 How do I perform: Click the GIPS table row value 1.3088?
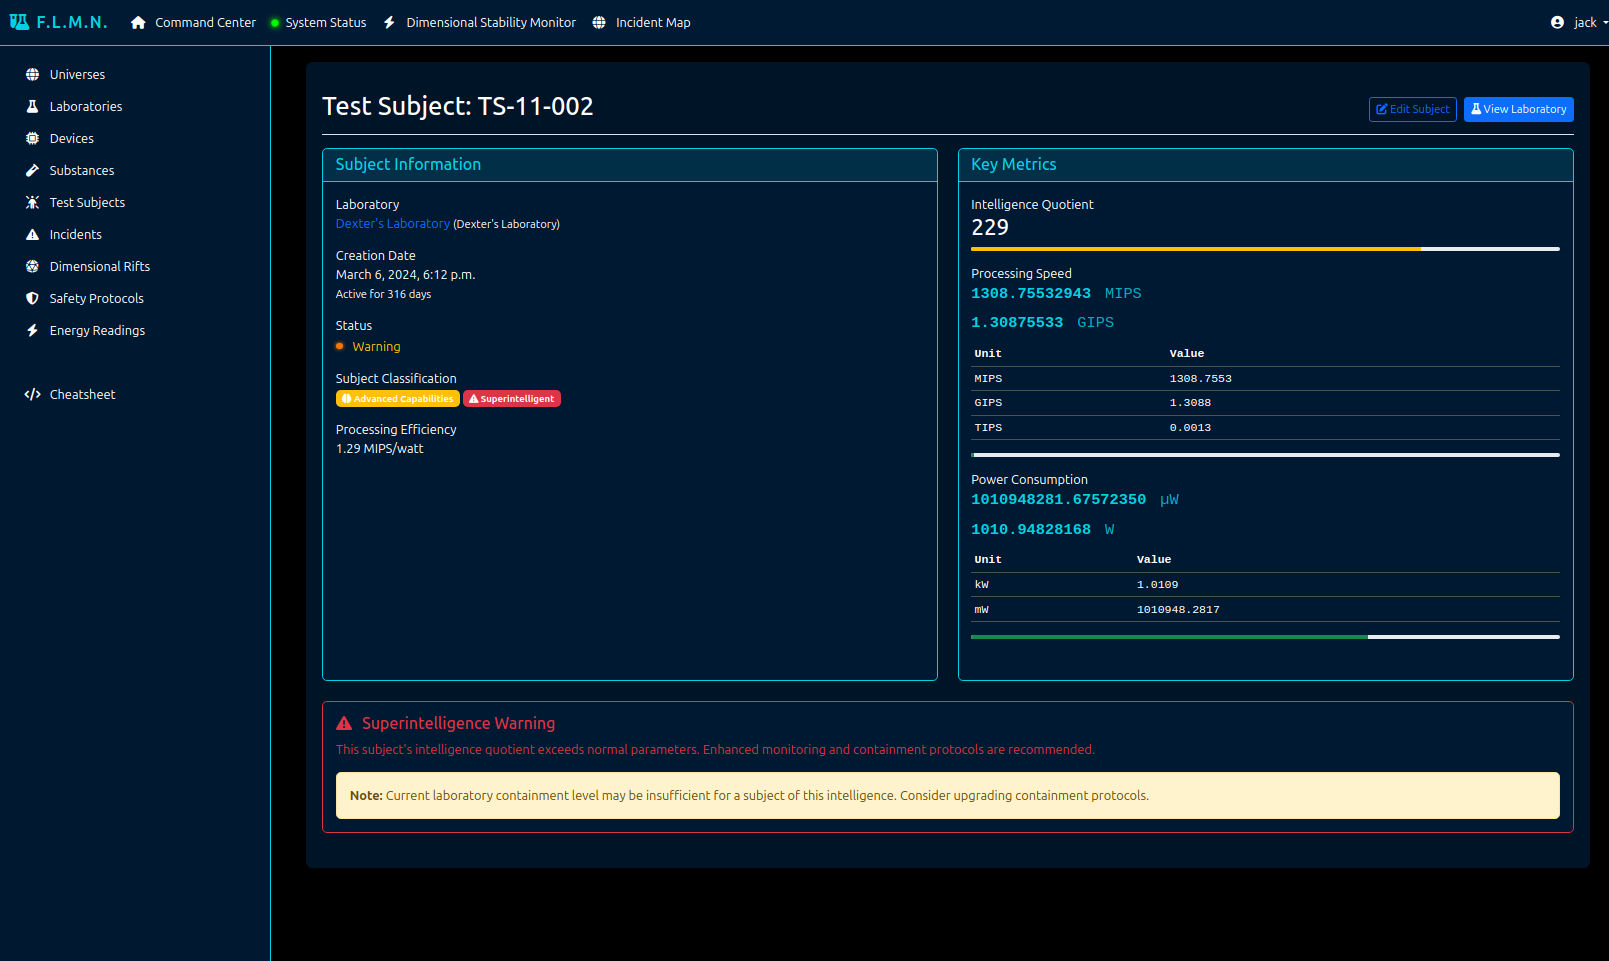[1190, 403]
